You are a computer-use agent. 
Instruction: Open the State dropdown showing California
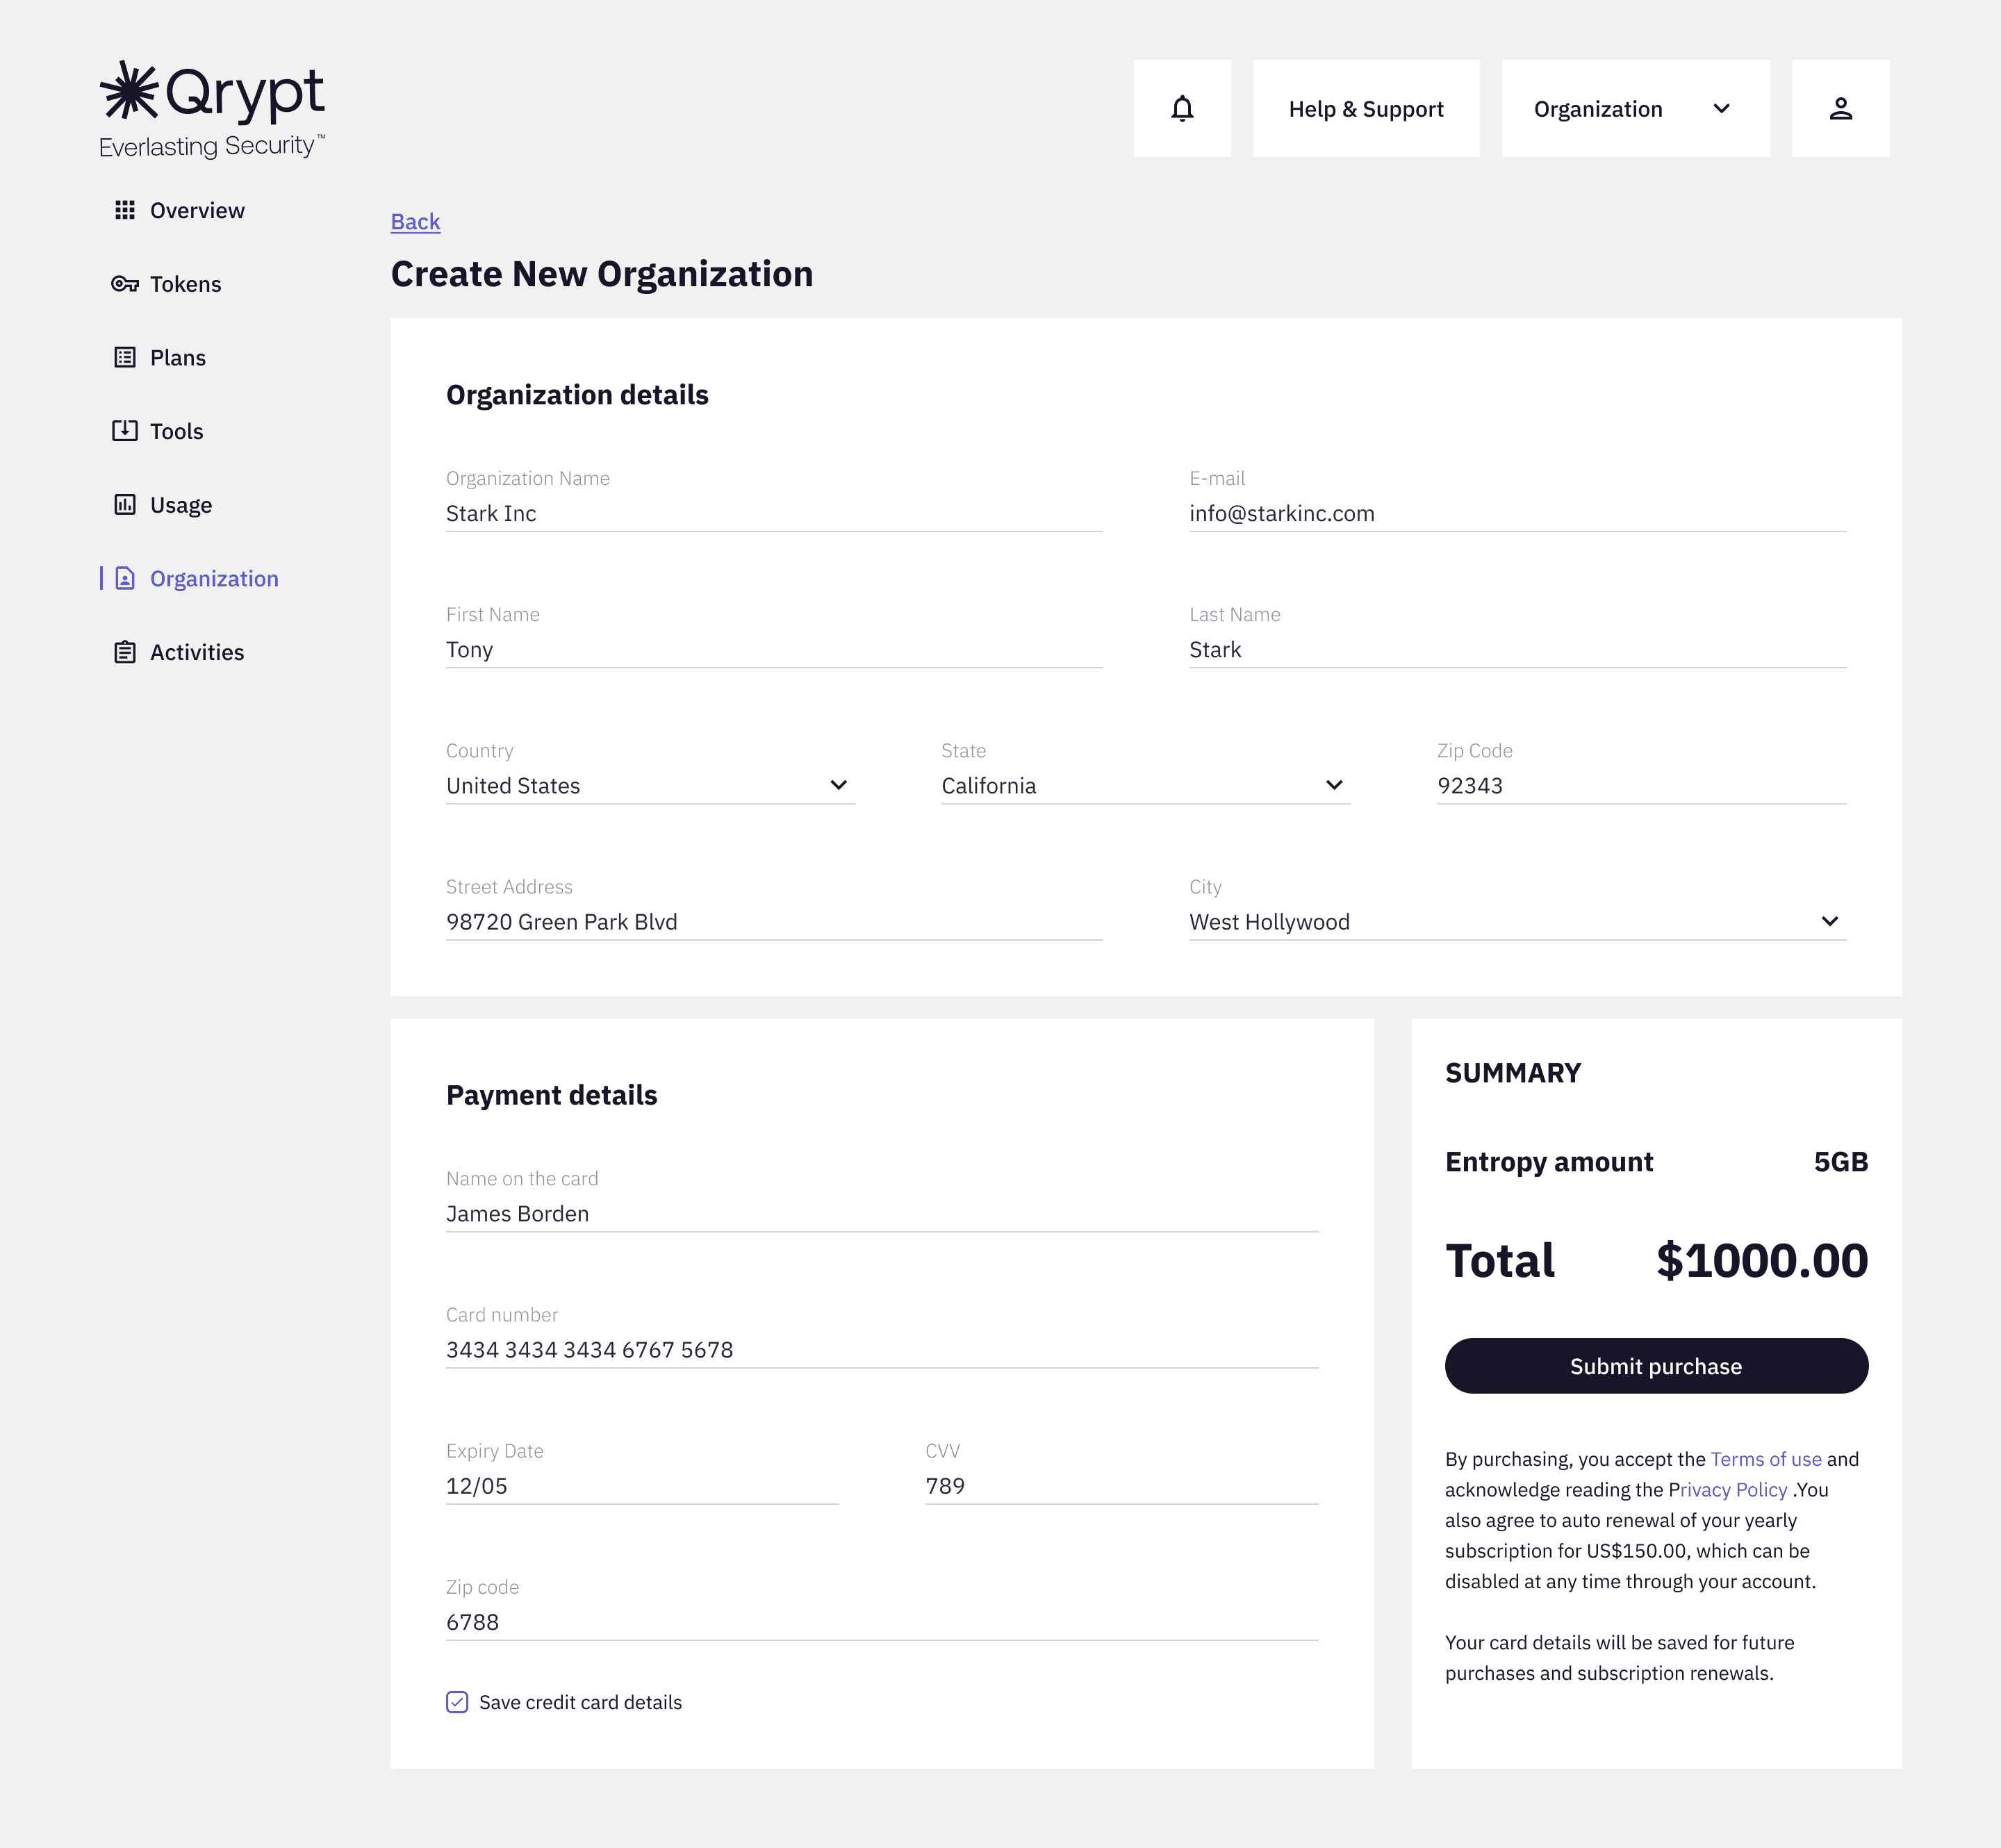[1333, 785]
